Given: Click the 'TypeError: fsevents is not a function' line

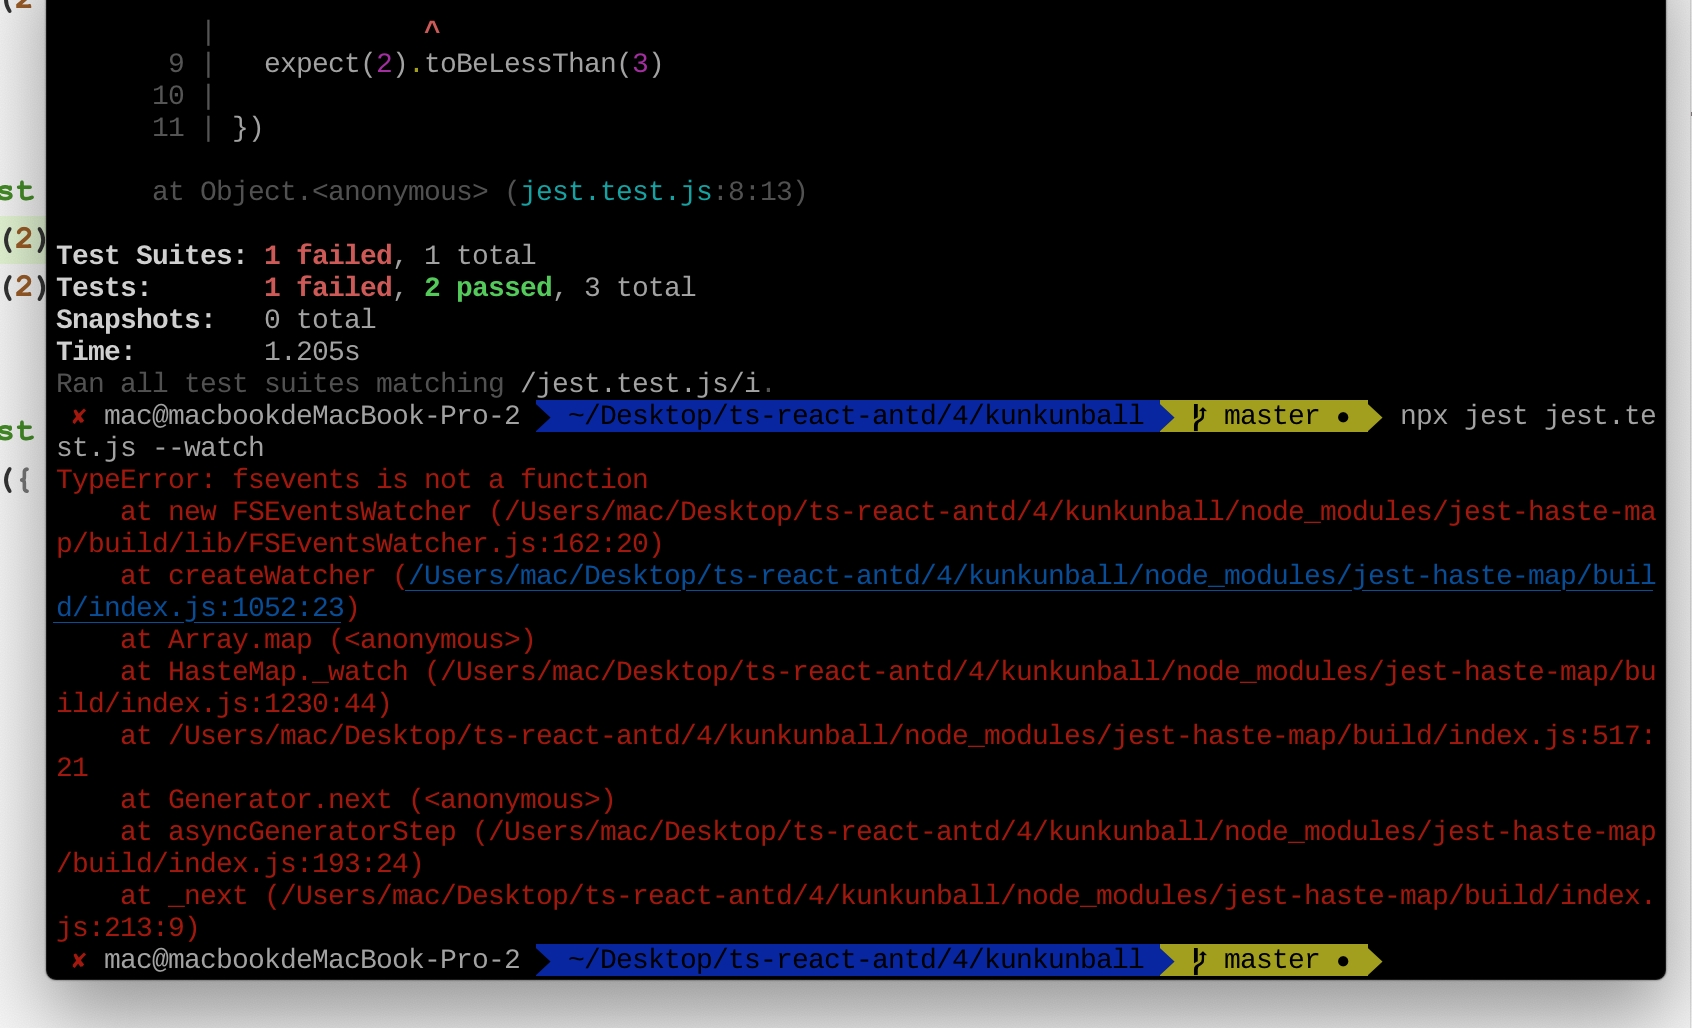Looking at the screenshot, I should (352, 480).
